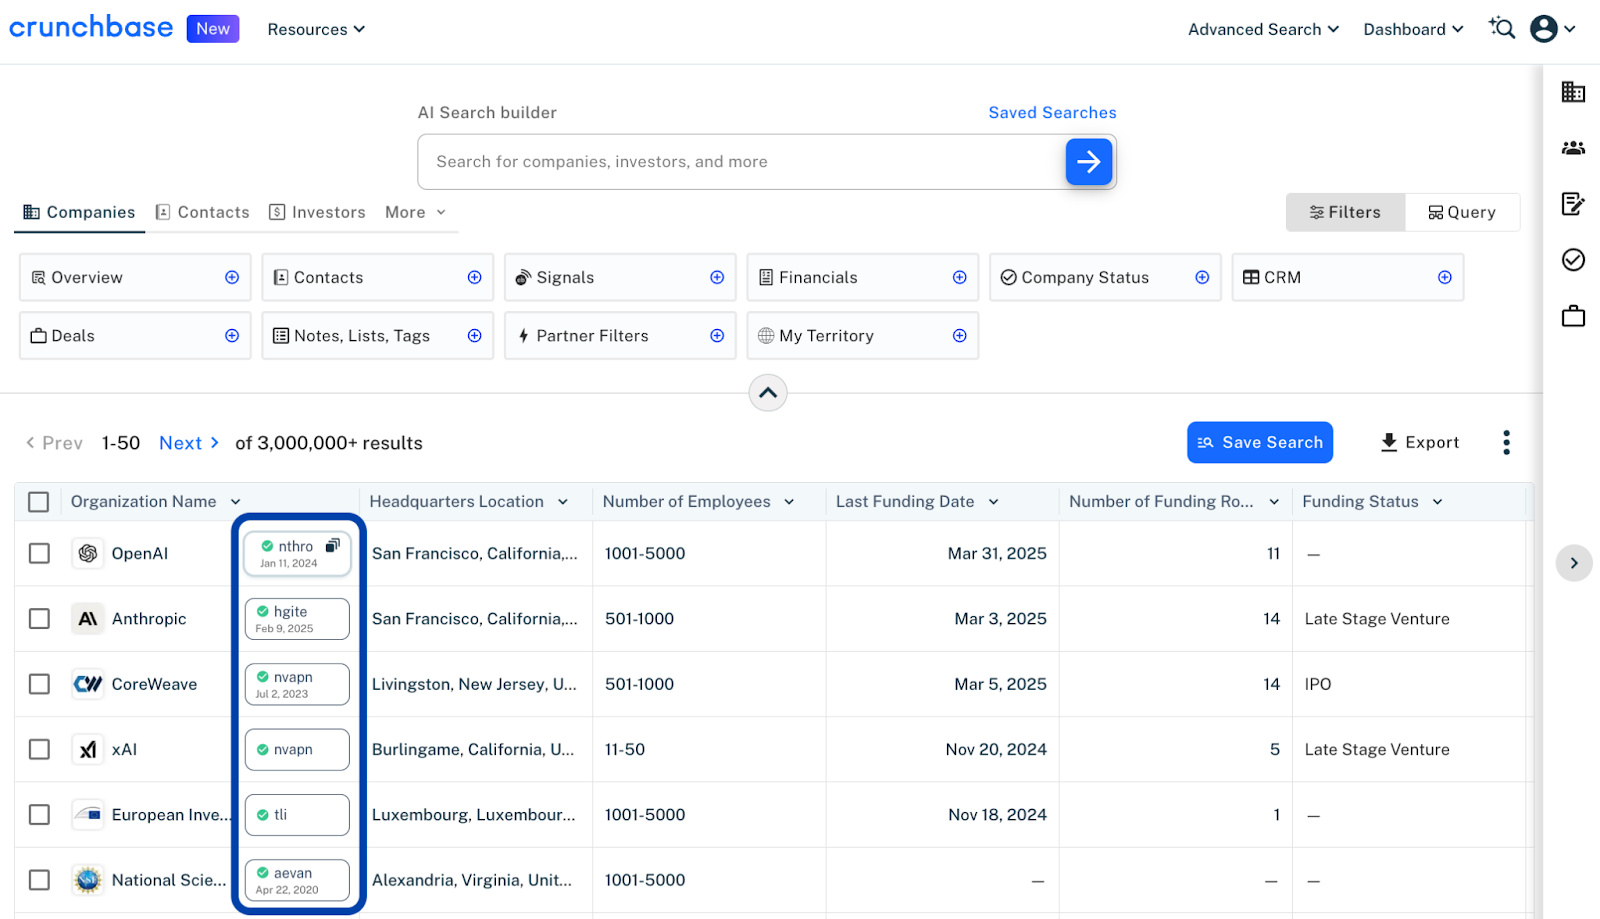Click the Save Search button
The height and width of the screenshot is (919, 1600).
[1260, 442]
